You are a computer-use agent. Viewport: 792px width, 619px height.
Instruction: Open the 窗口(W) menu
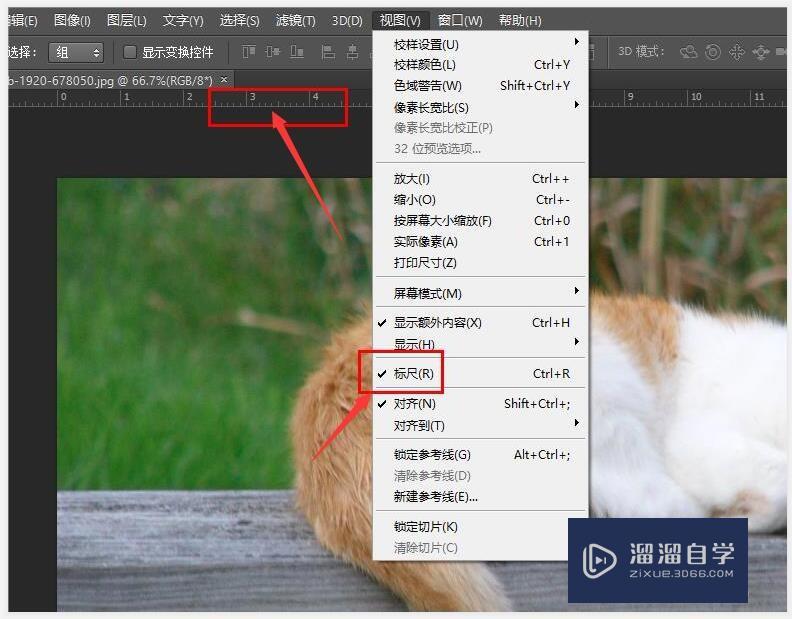(460, 21)
